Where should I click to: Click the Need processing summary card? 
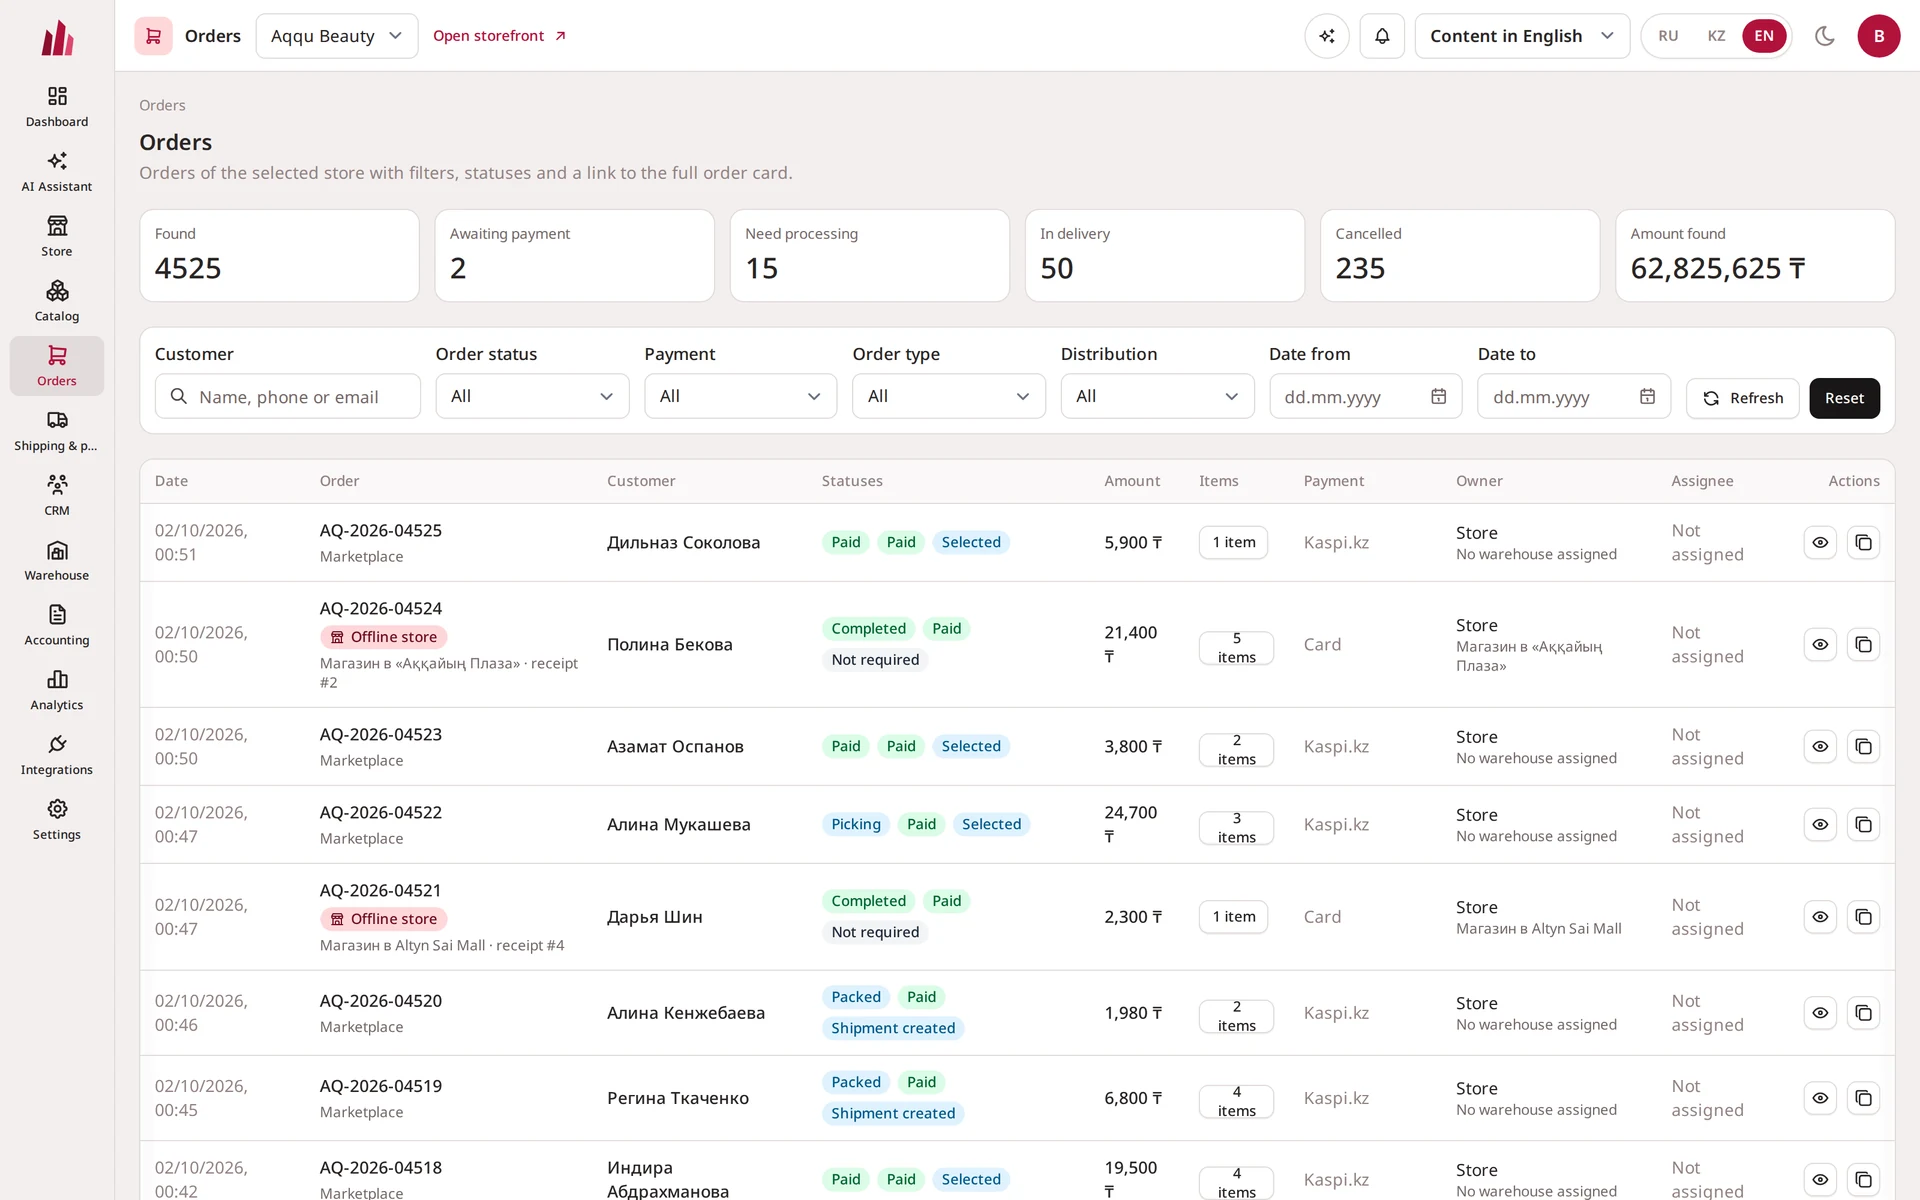(869, 255)
